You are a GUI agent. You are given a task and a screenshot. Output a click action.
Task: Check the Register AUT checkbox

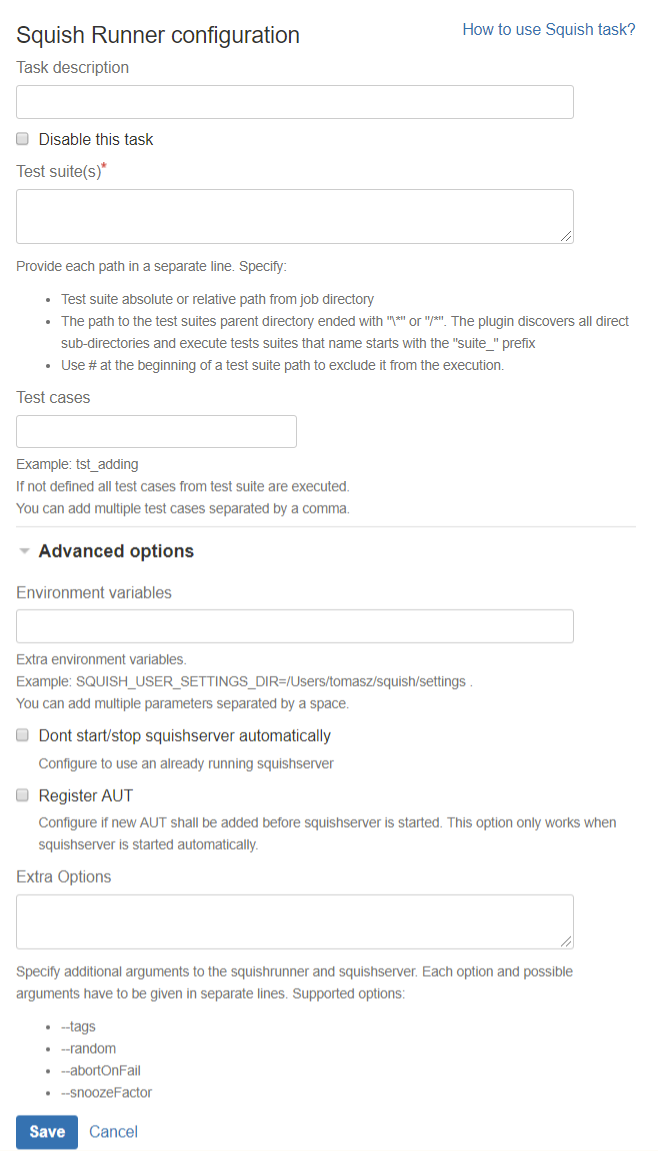pyautogui.click(x=23, y=795)
